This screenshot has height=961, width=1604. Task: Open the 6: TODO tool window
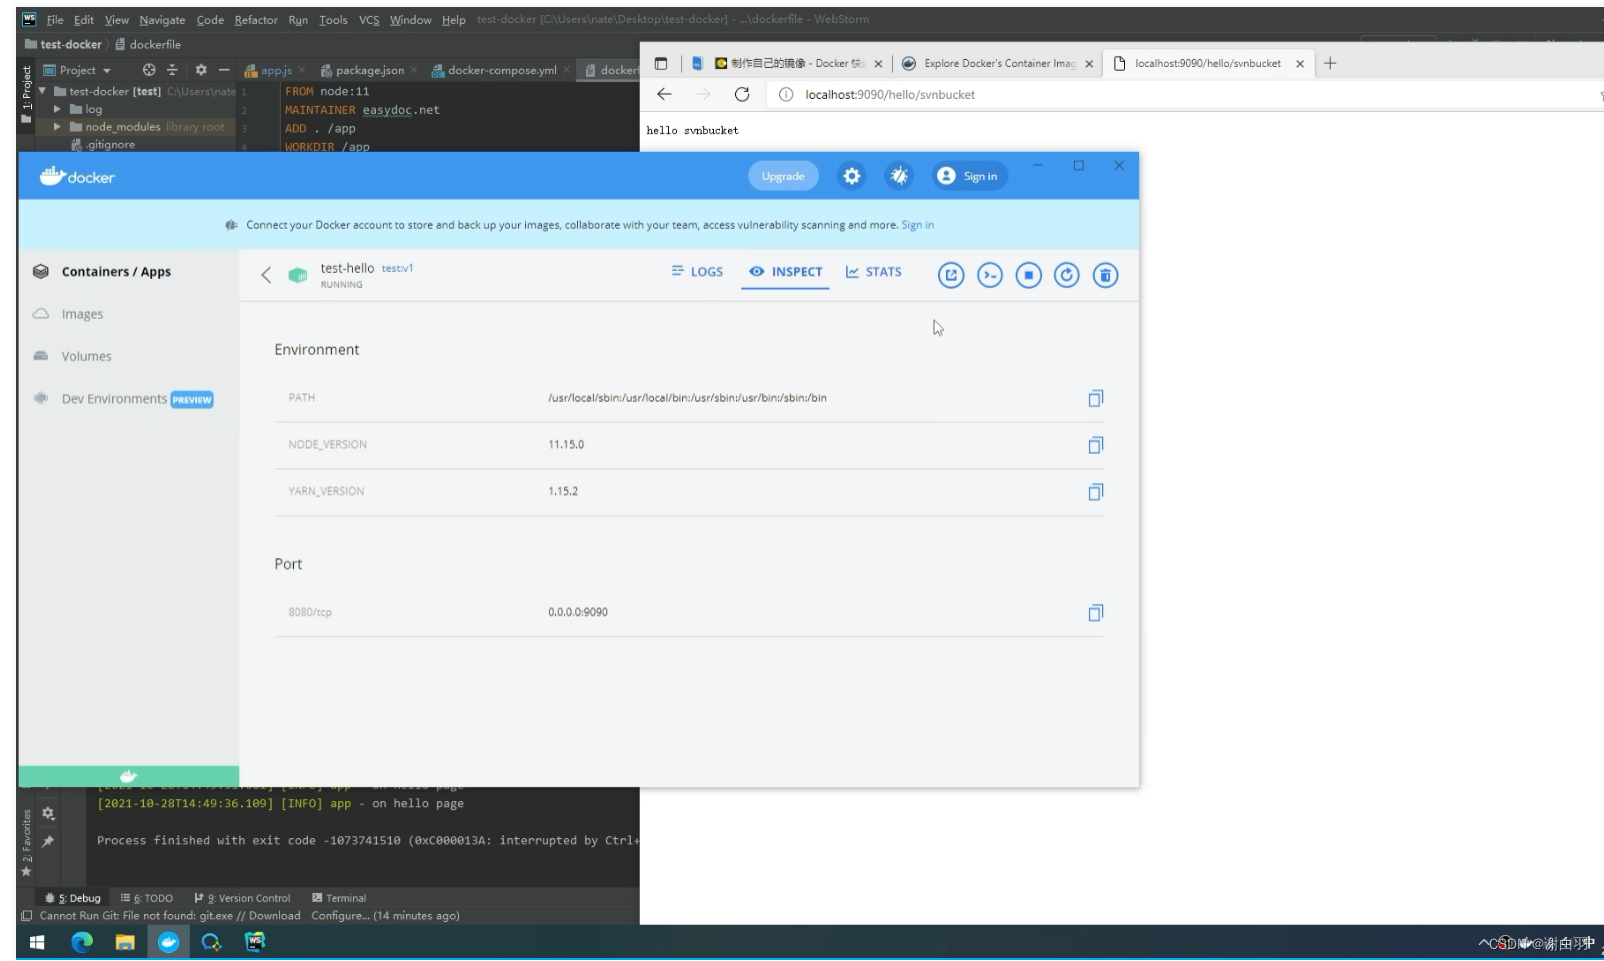click(147, 898)
